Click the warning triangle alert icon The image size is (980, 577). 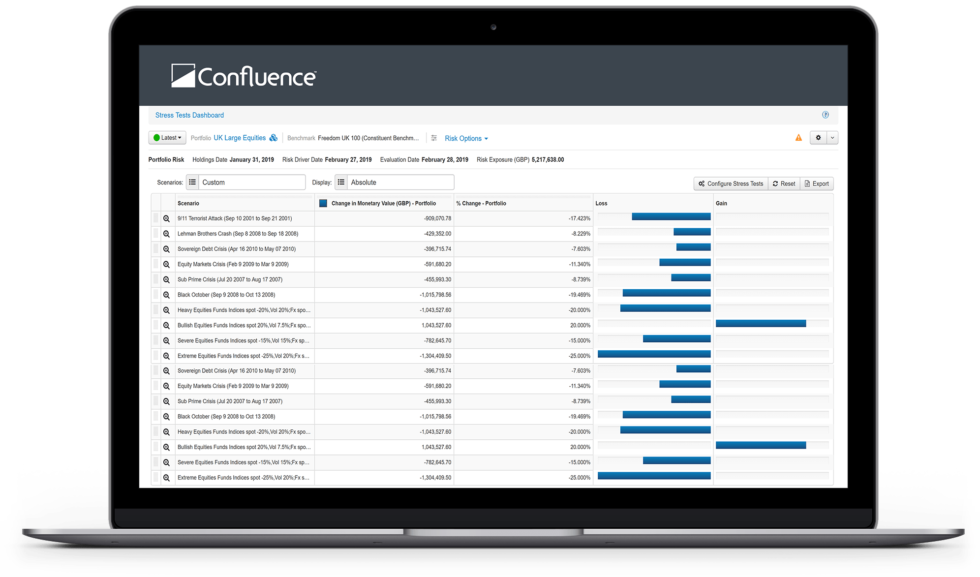(x=797, y=138)
